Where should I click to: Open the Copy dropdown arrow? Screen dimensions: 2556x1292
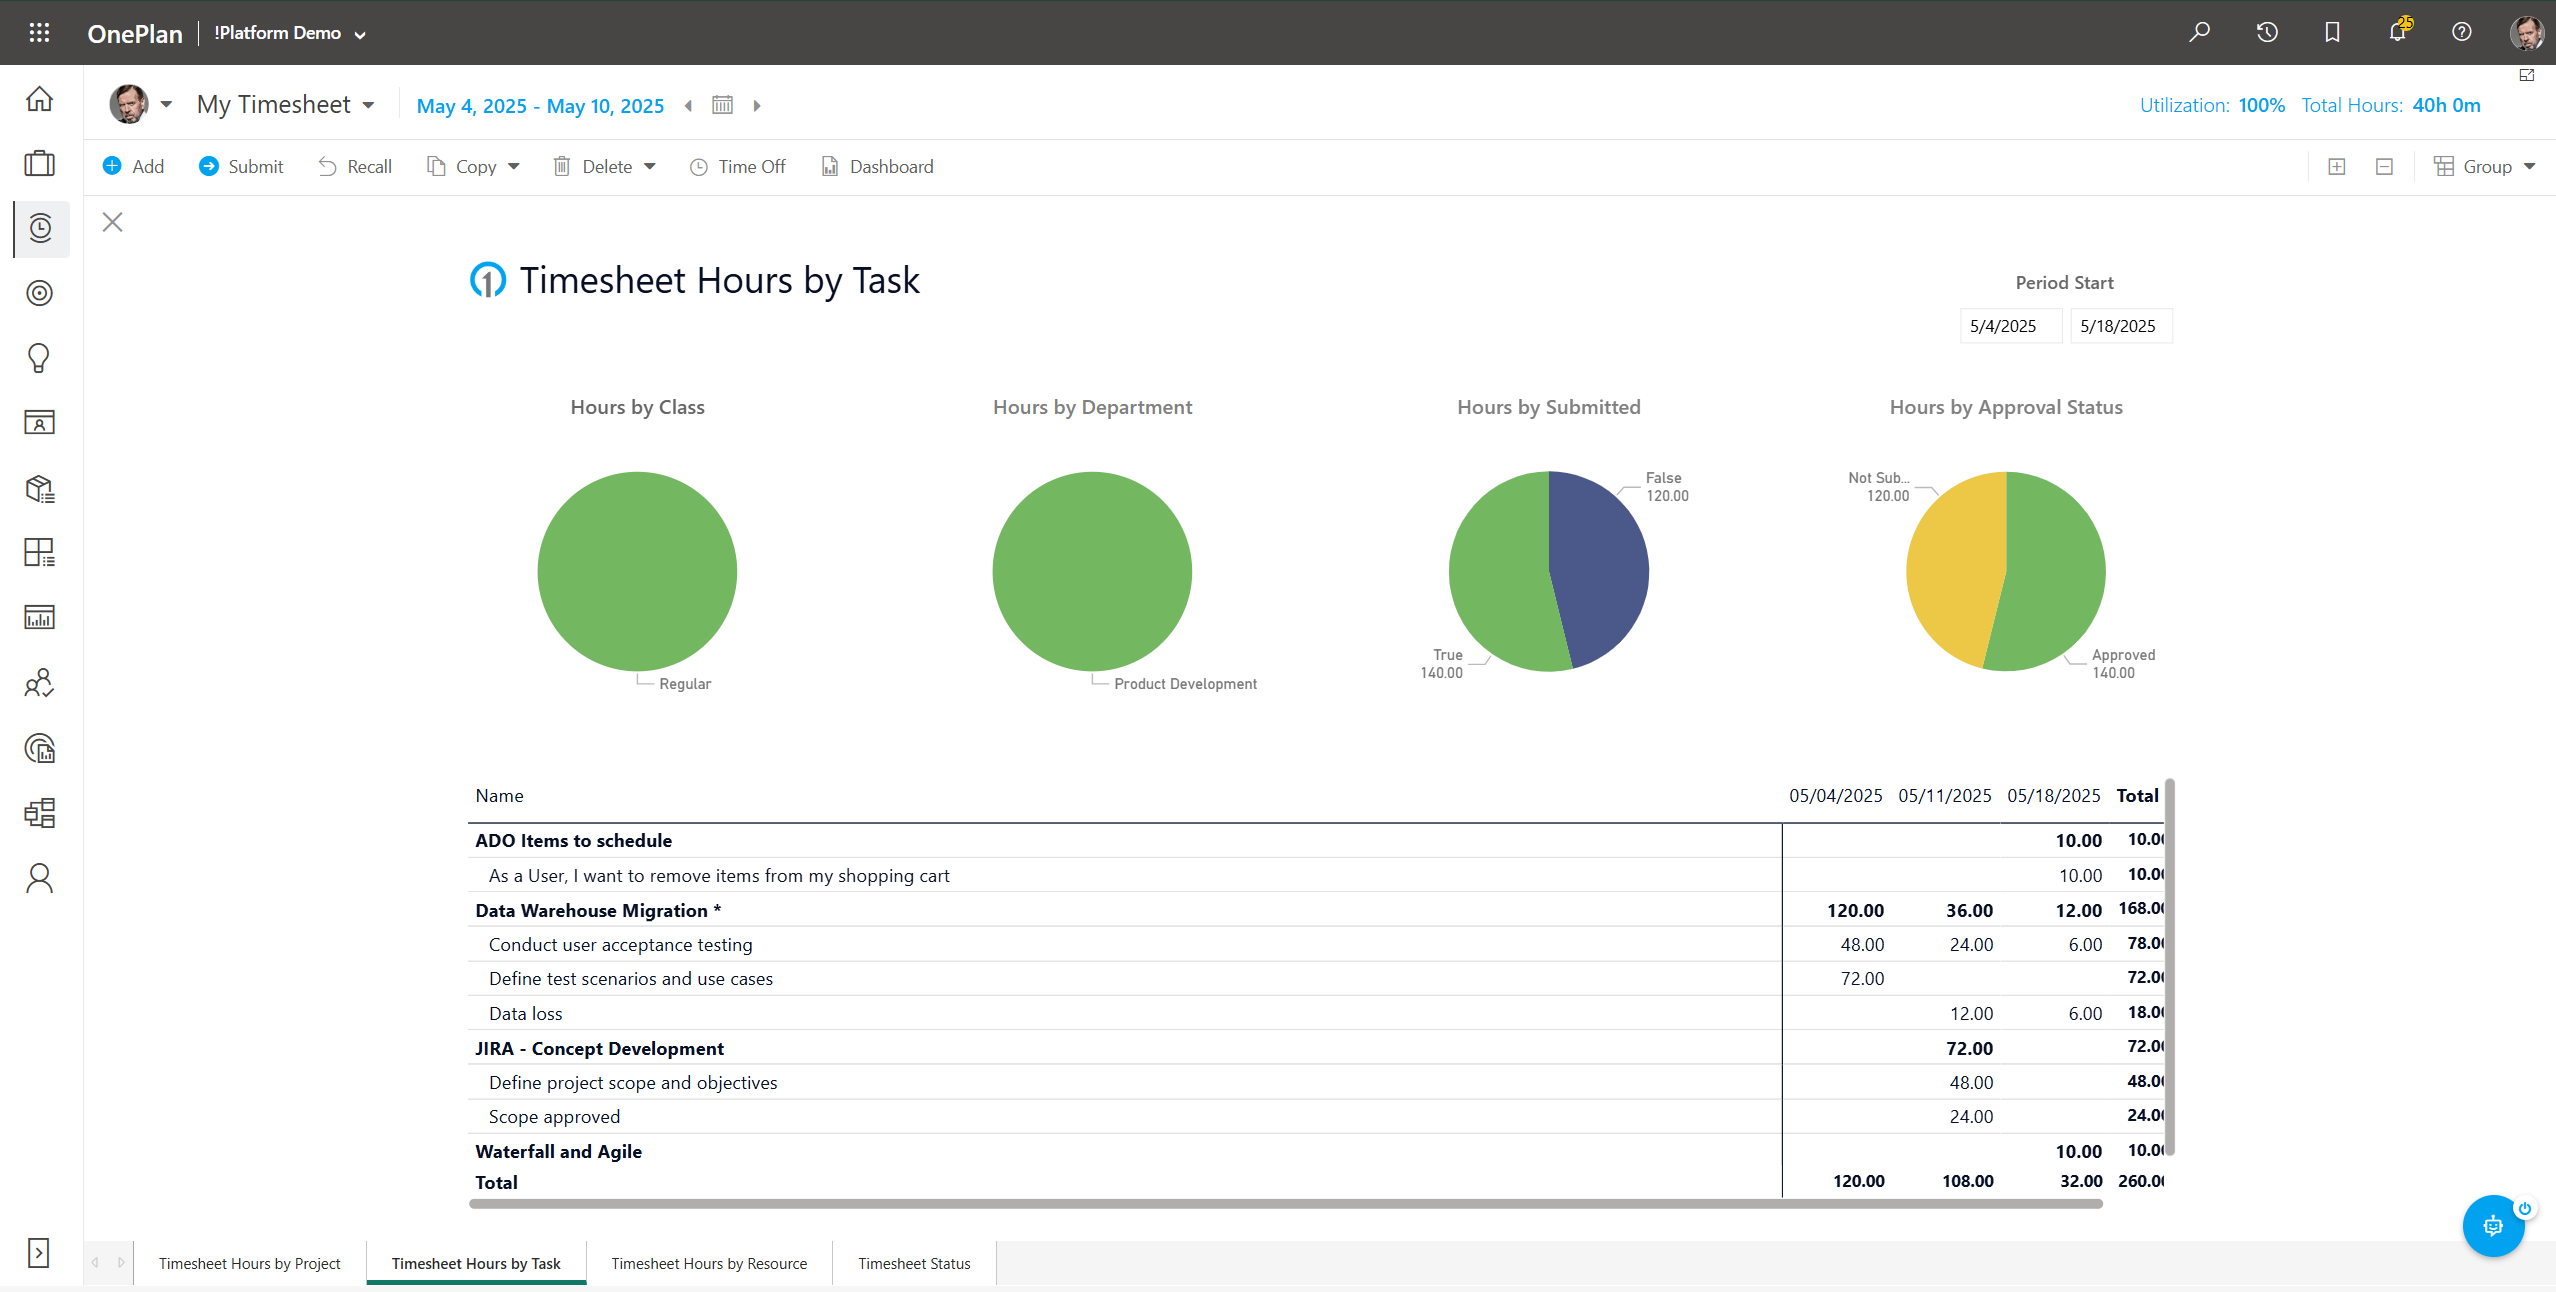tap(513, 166)
